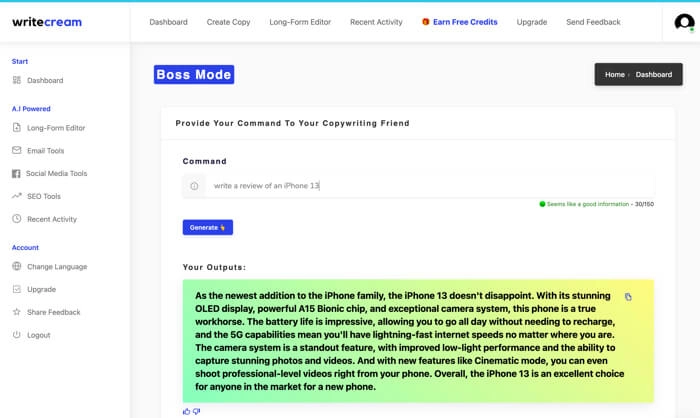Open the user profile avatar

[684, 22]
